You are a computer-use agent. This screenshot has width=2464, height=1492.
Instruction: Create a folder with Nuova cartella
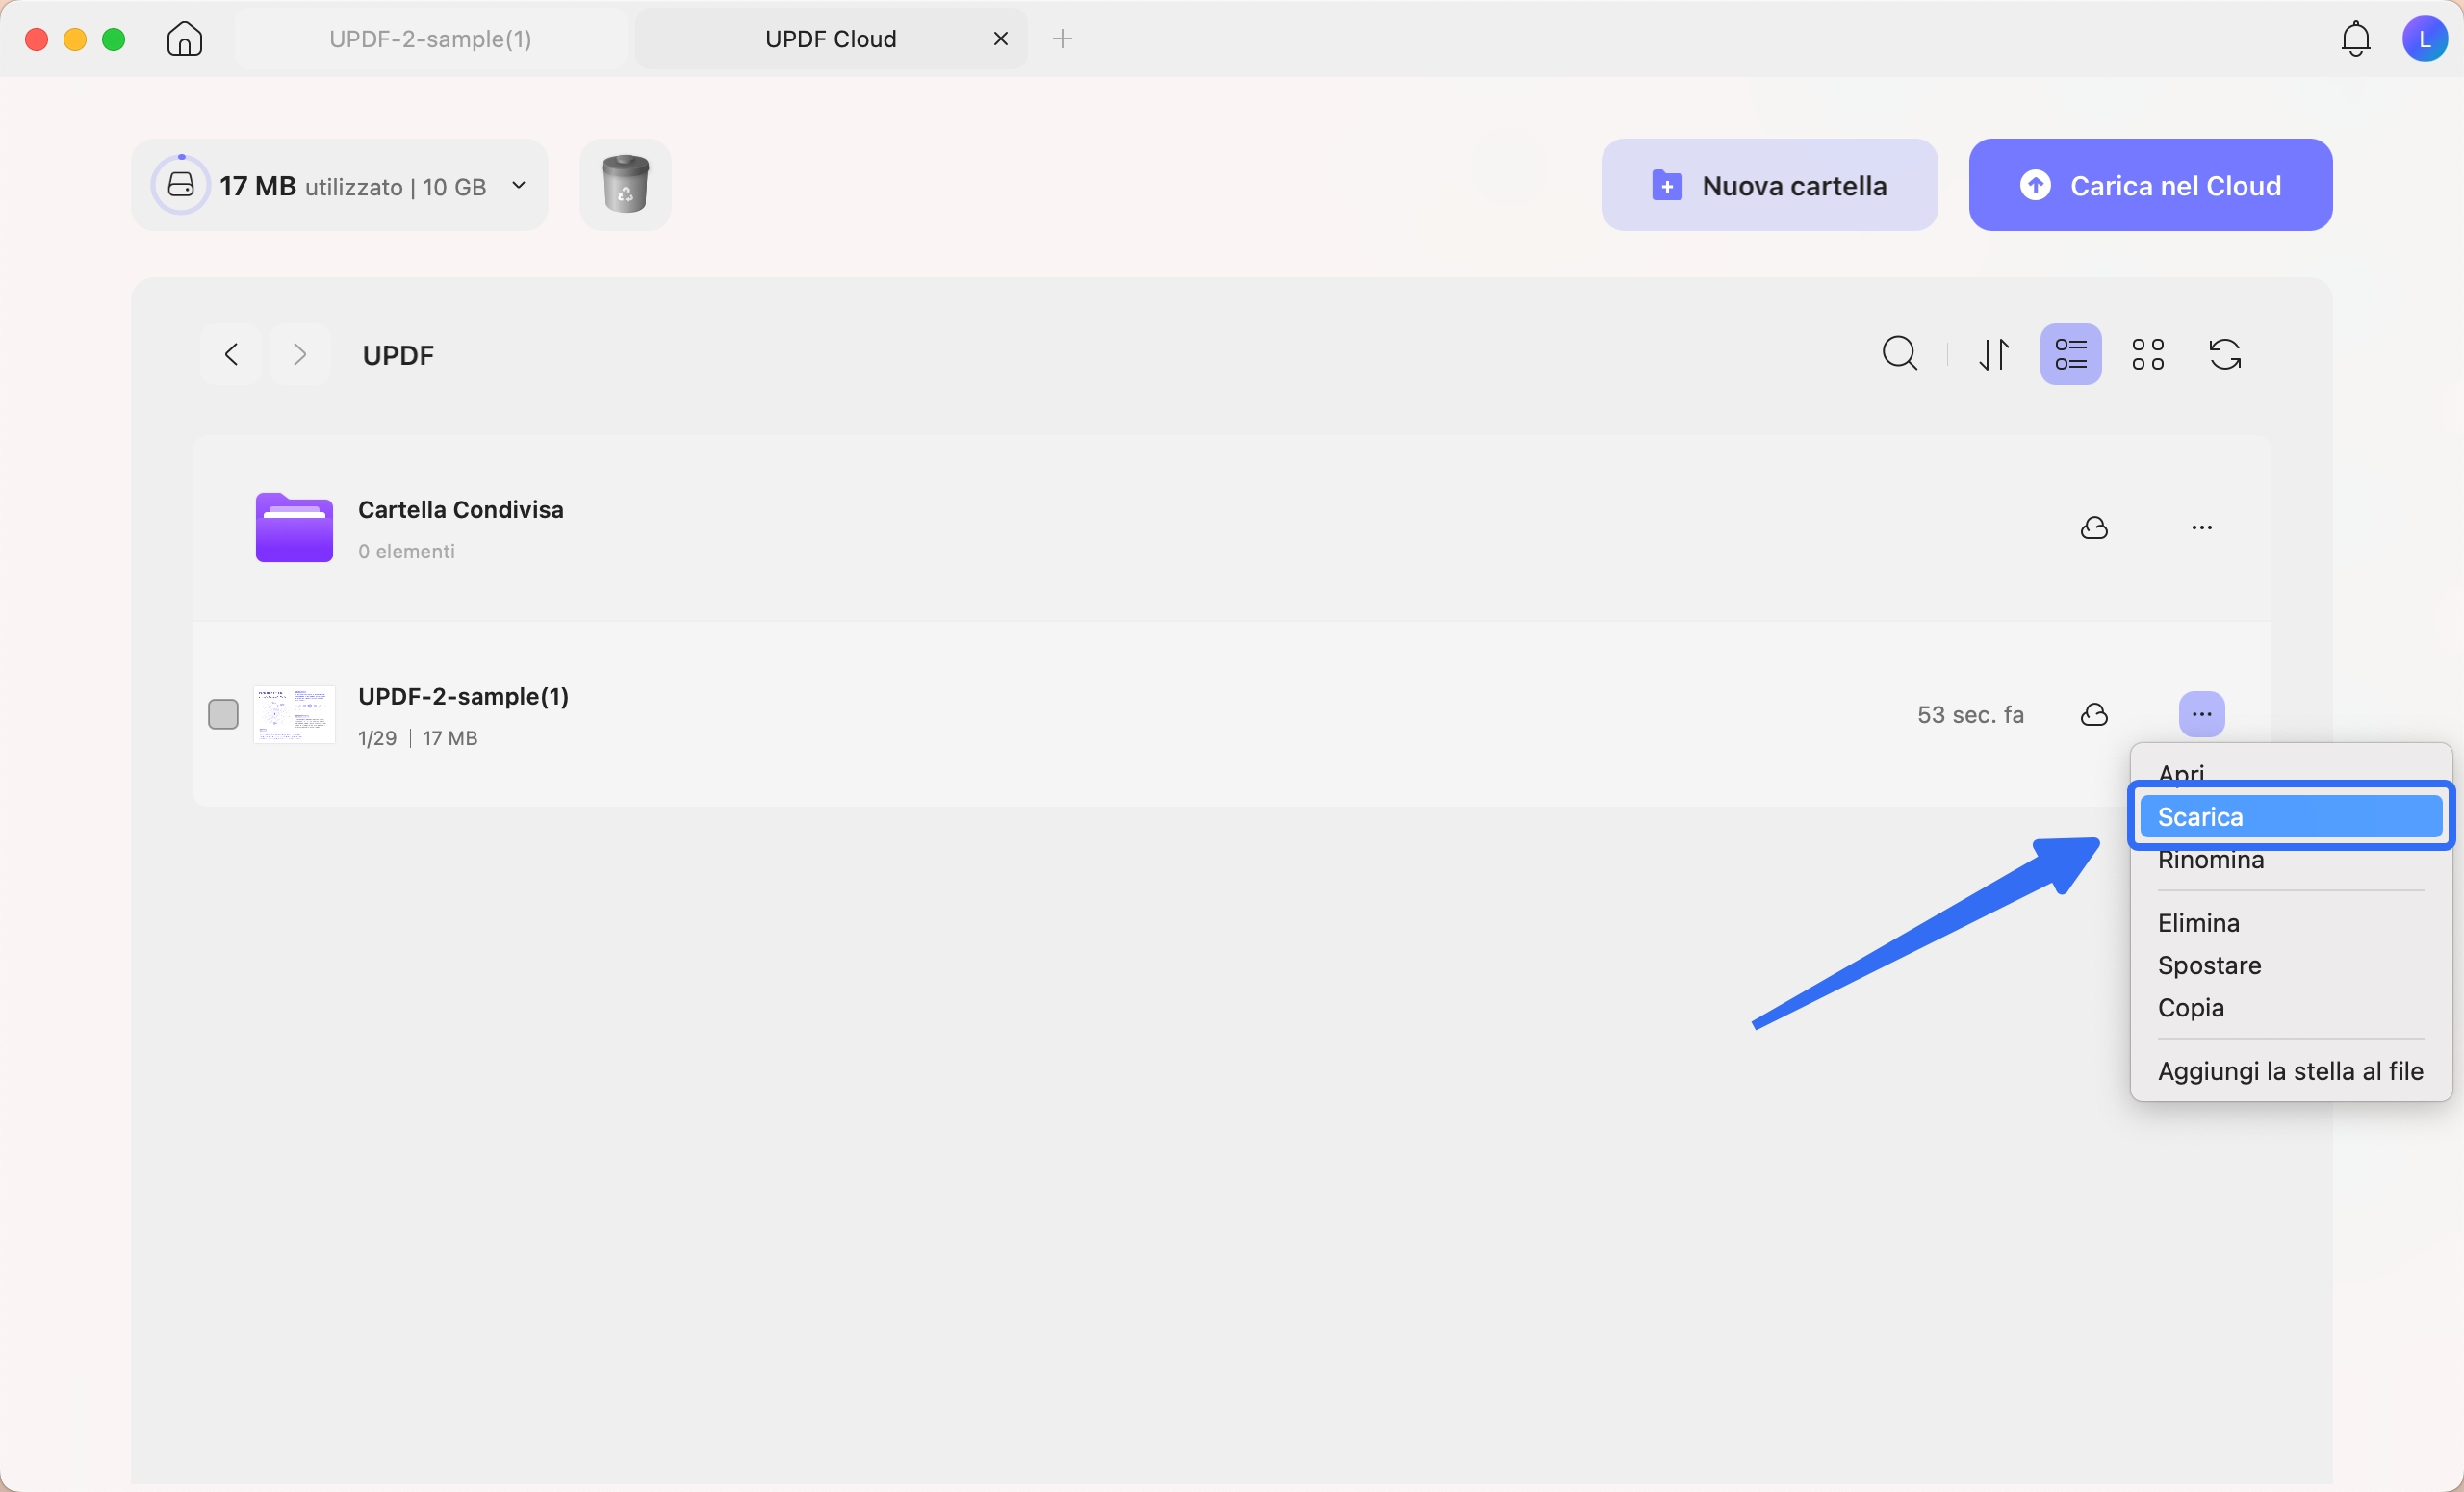(1769, 185)
